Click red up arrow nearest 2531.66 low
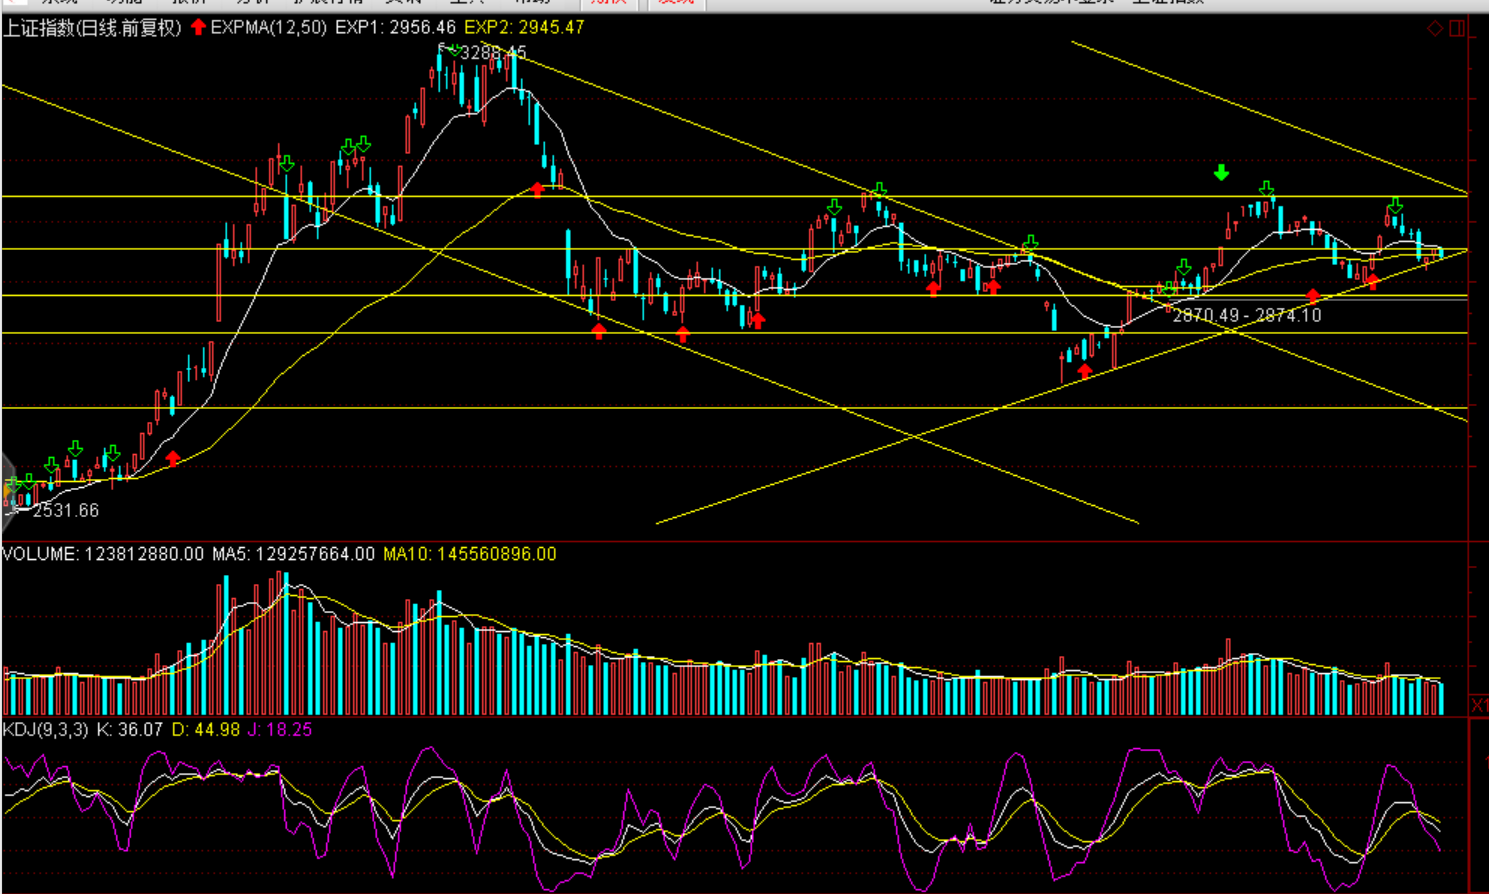The height and width of the screenshot is (894, 1489). point(173,458)
